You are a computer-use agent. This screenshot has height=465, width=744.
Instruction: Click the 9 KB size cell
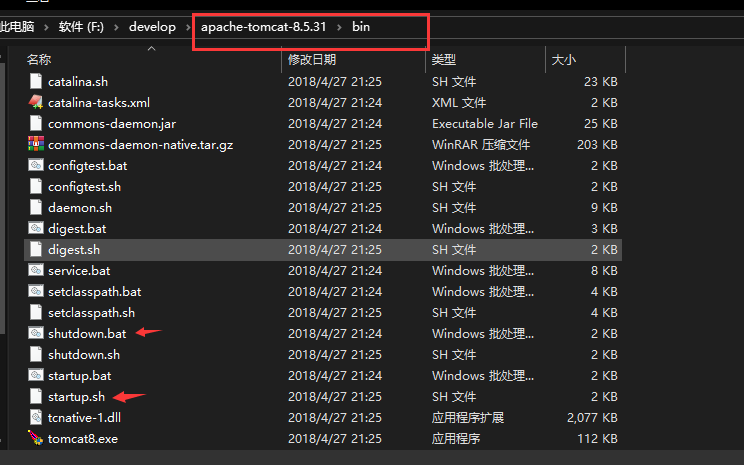[604, 207]
